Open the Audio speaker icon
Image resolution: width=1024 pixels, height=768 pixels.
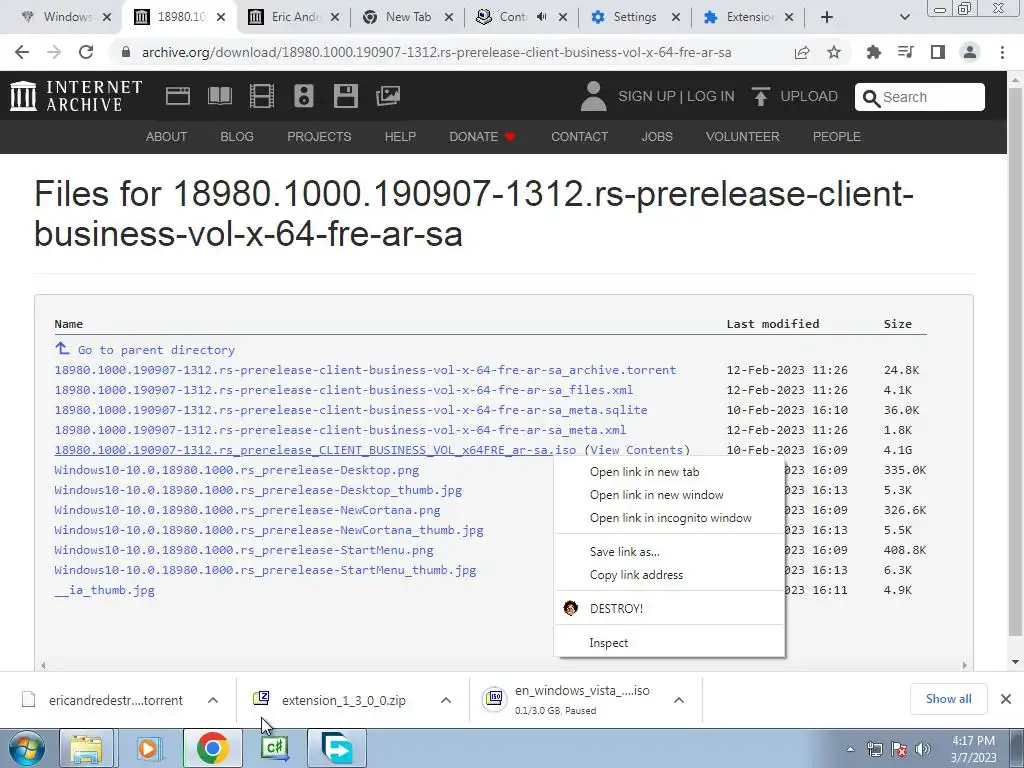pyautogui.click(x=304, y=96)
